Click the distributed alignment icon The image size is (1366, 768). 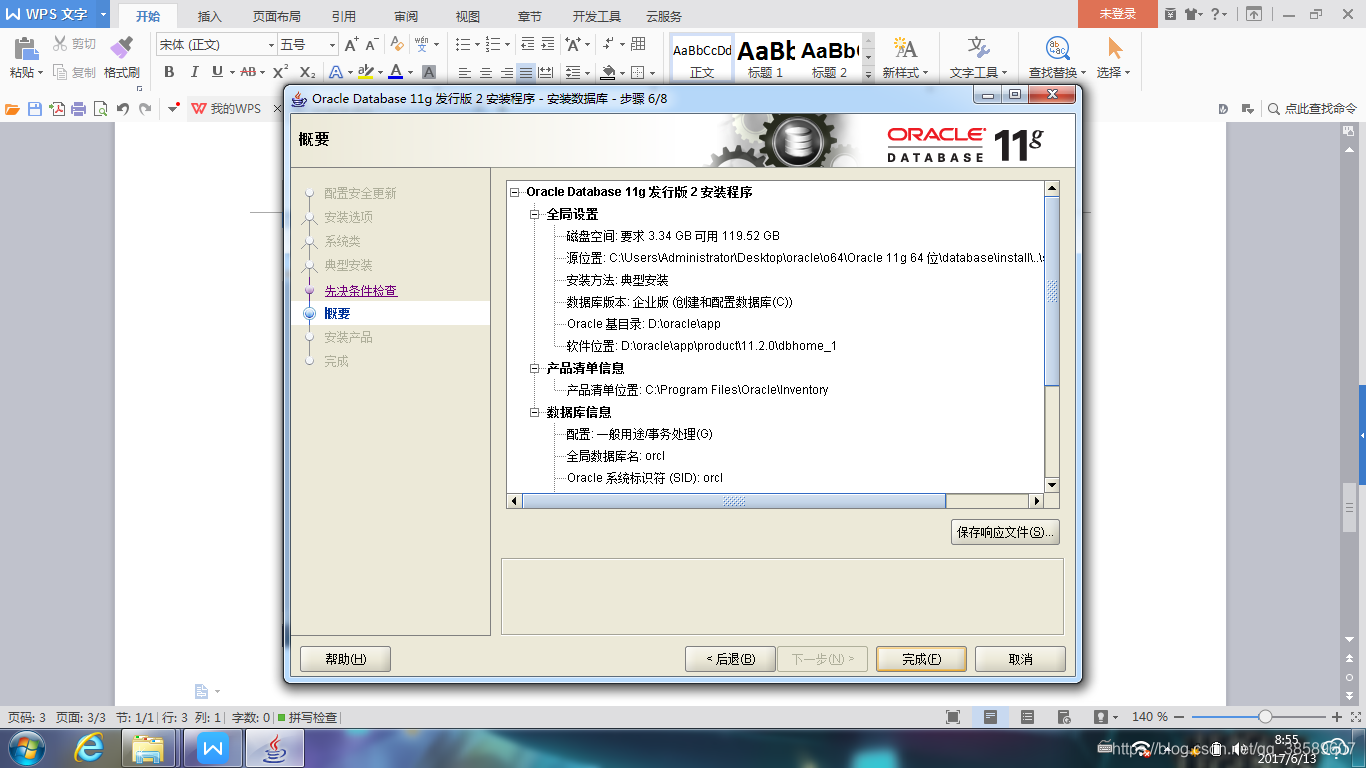(x=546, y=73)
